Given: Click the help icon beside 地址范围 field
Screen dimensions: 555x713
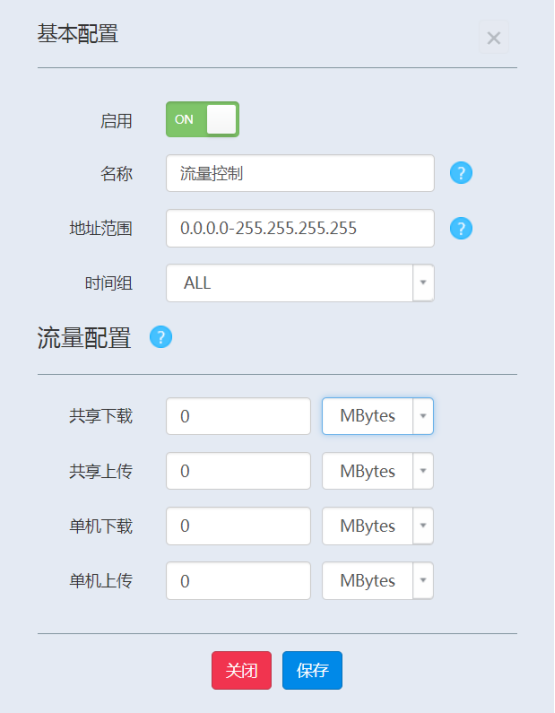Looking at the screenshot, I should click(x=461, y=228).
